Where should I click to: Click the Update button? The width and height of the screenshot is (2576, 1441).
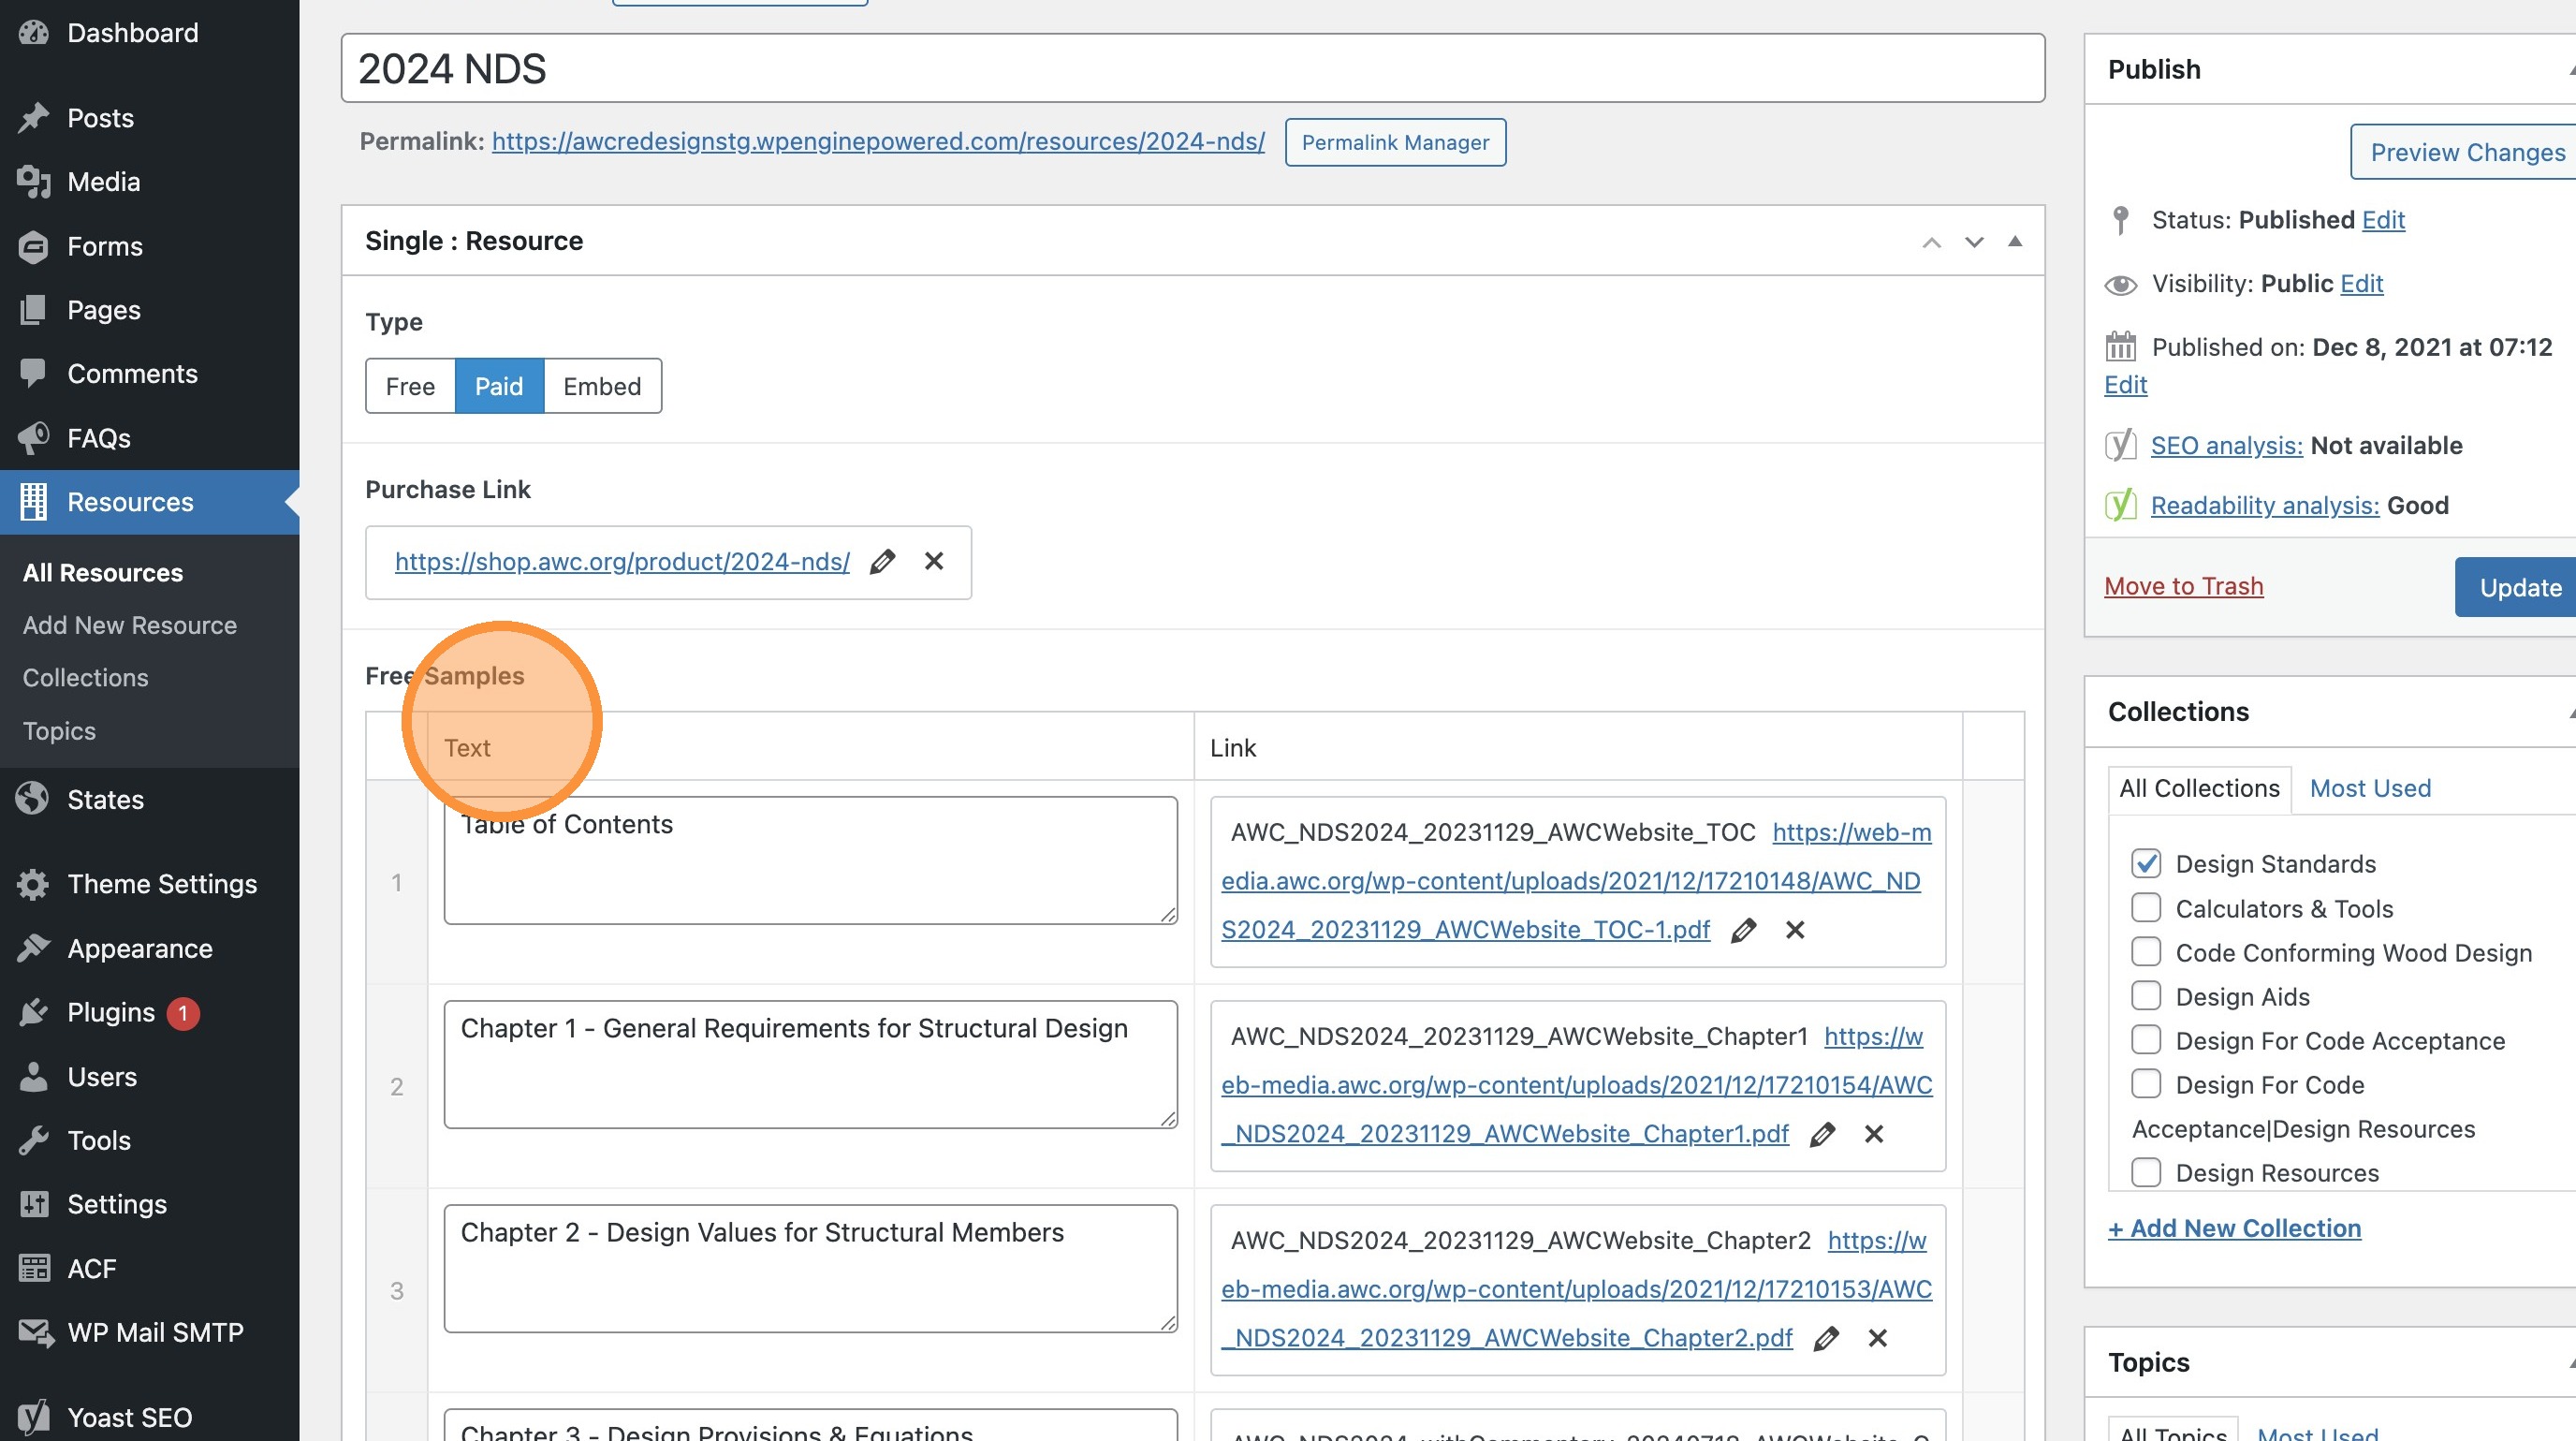coord(2520,587)
